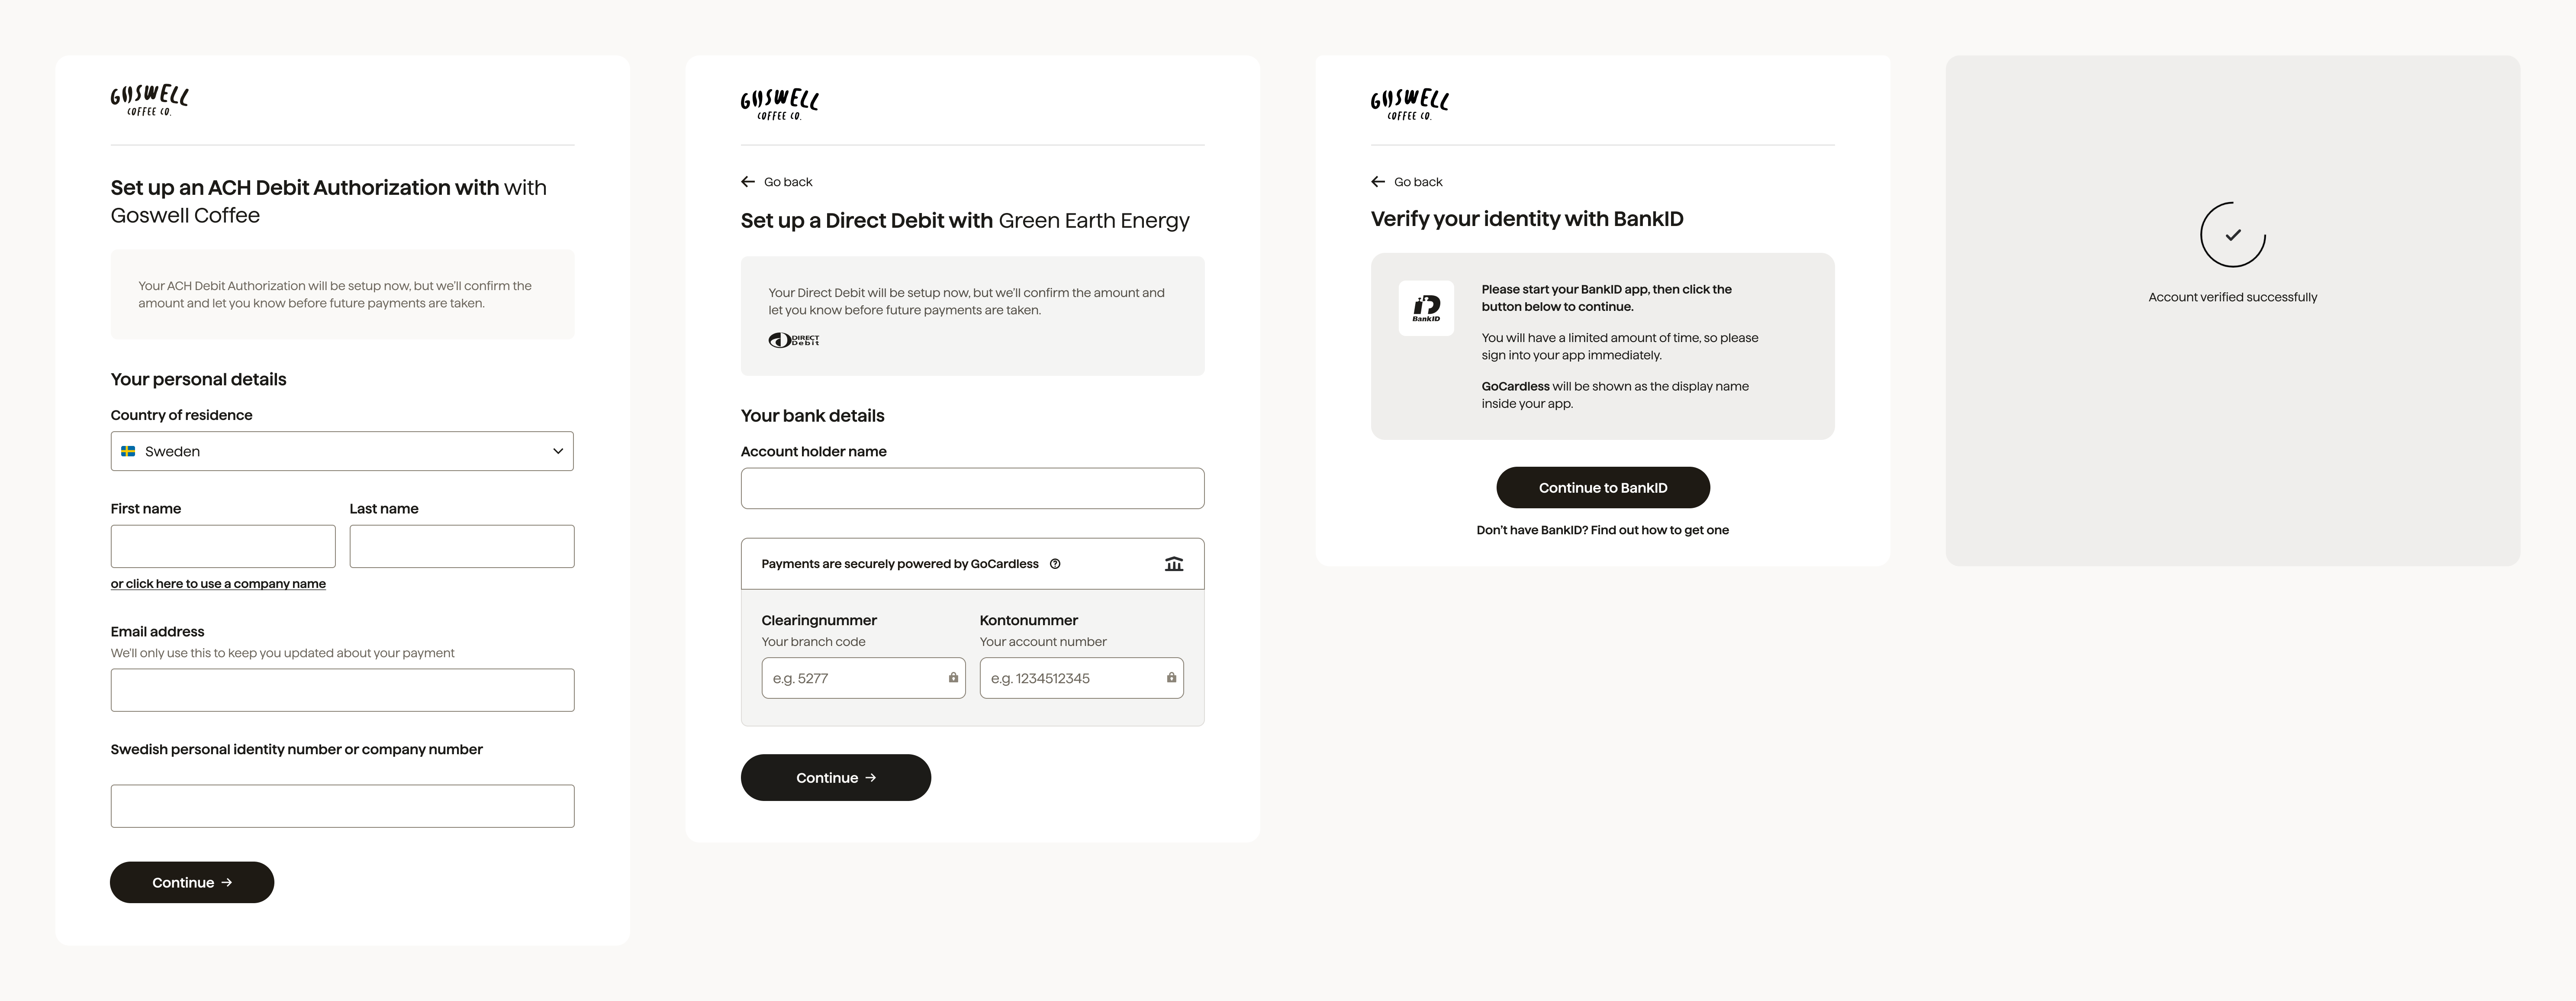Expand the country dropdown chevron arrow
This screenshot has width=2576, height=1001.
[x=558, y=452]
